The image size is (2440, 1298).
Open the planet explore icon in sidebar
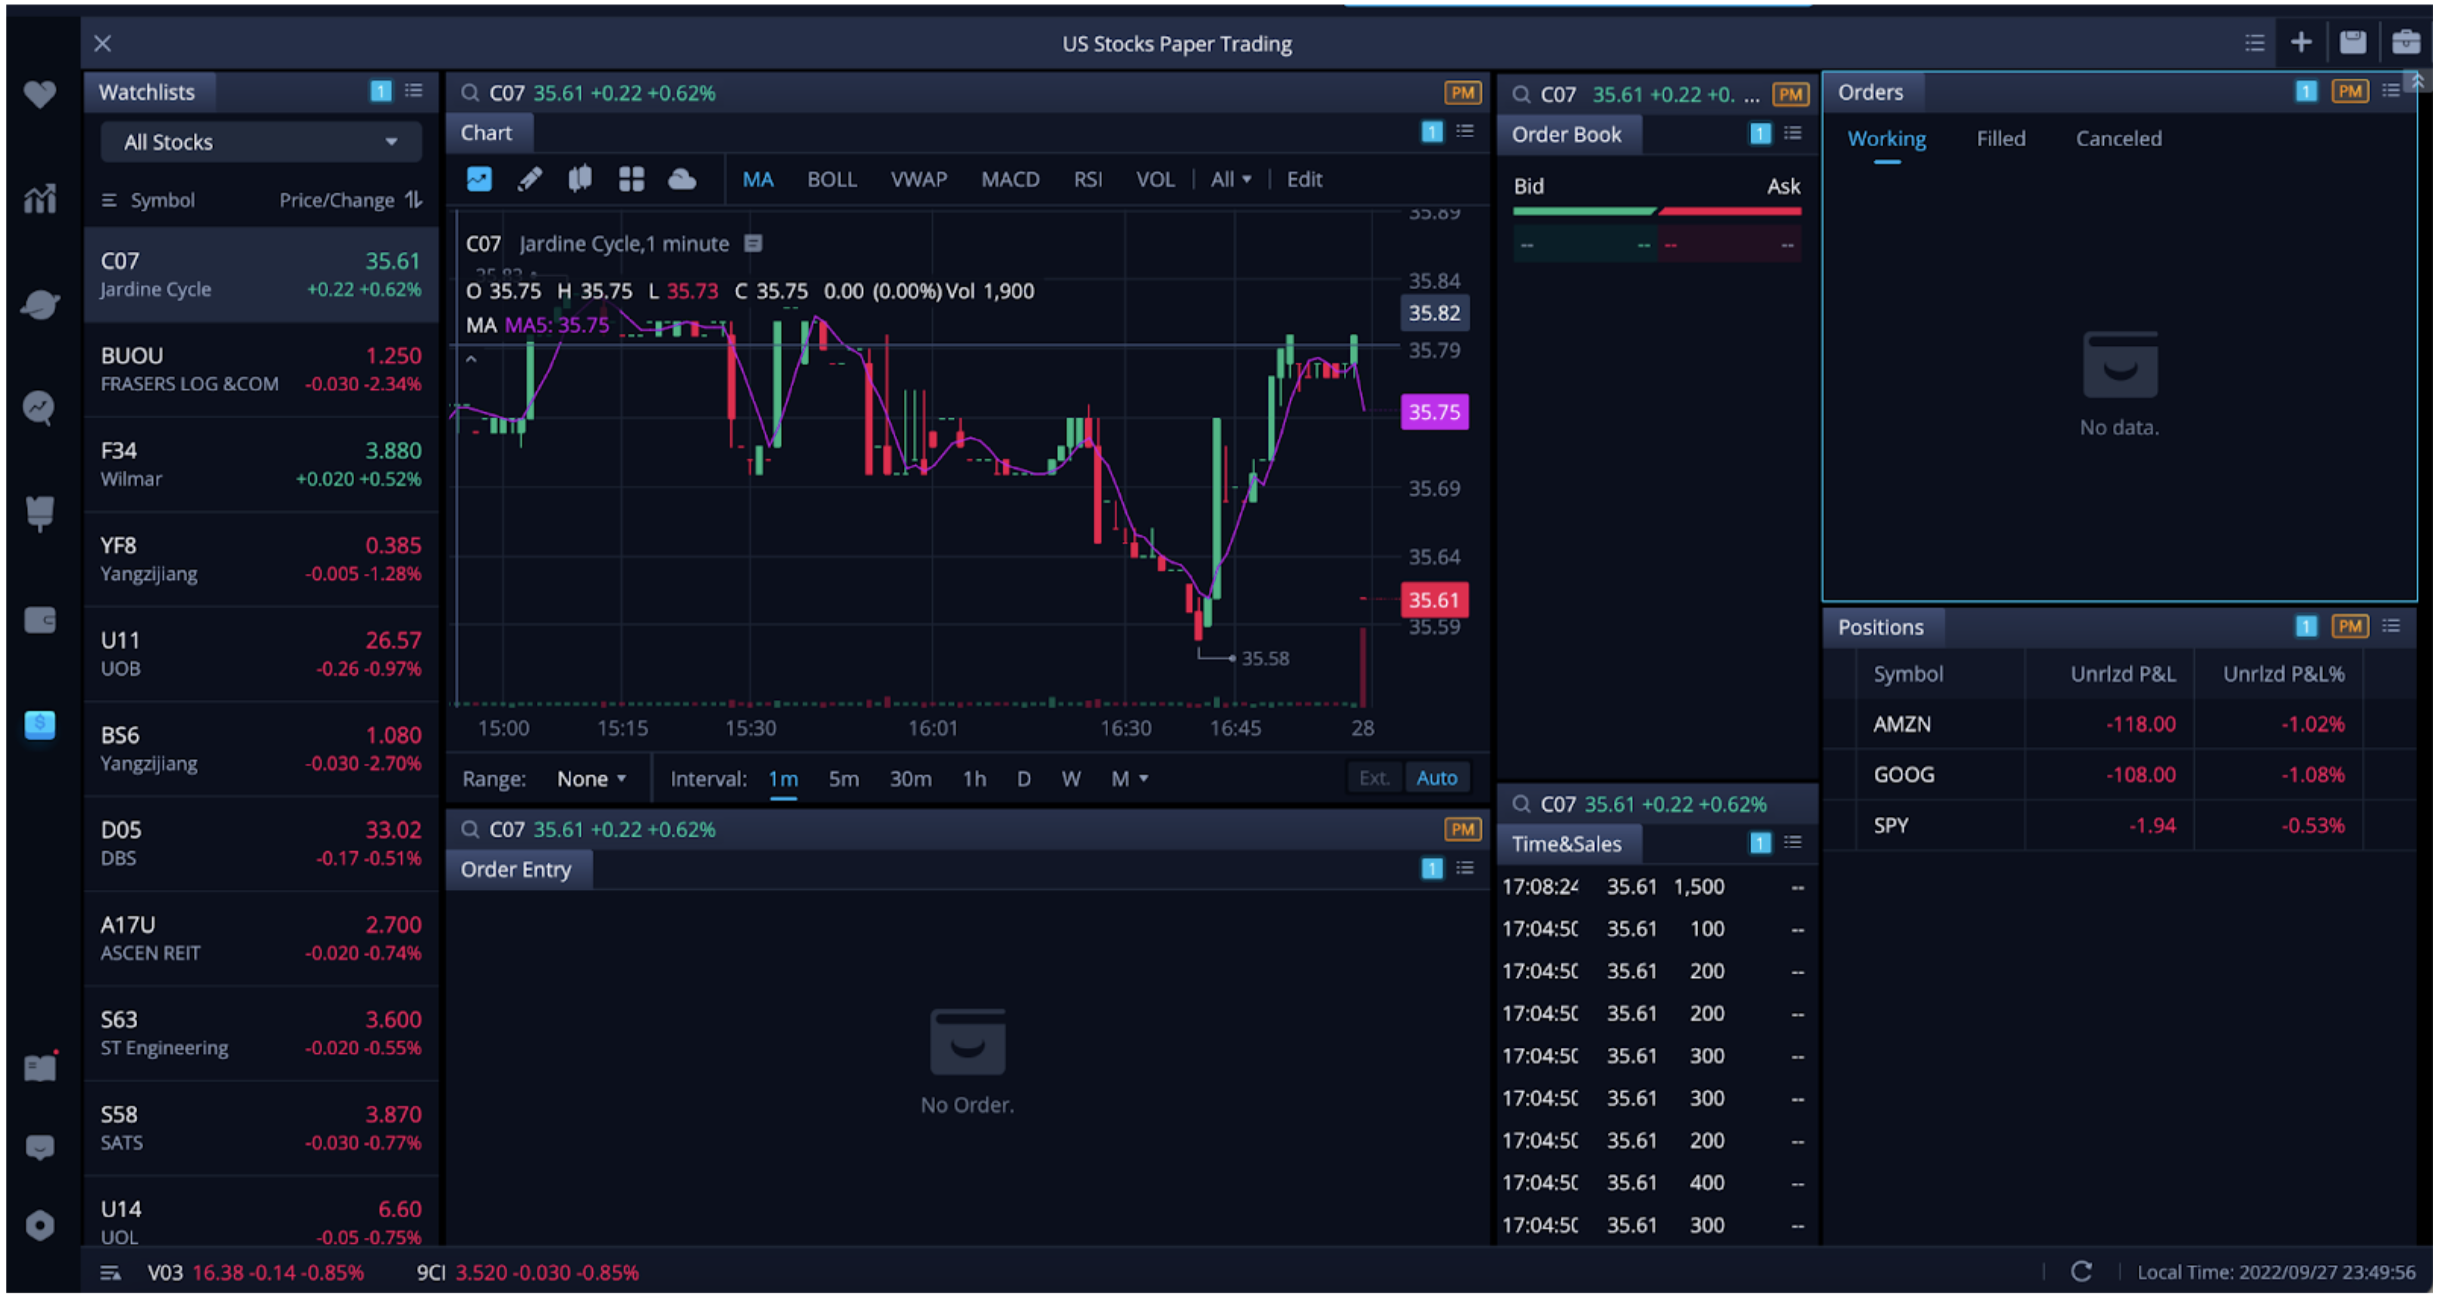[x=40, y=304]
